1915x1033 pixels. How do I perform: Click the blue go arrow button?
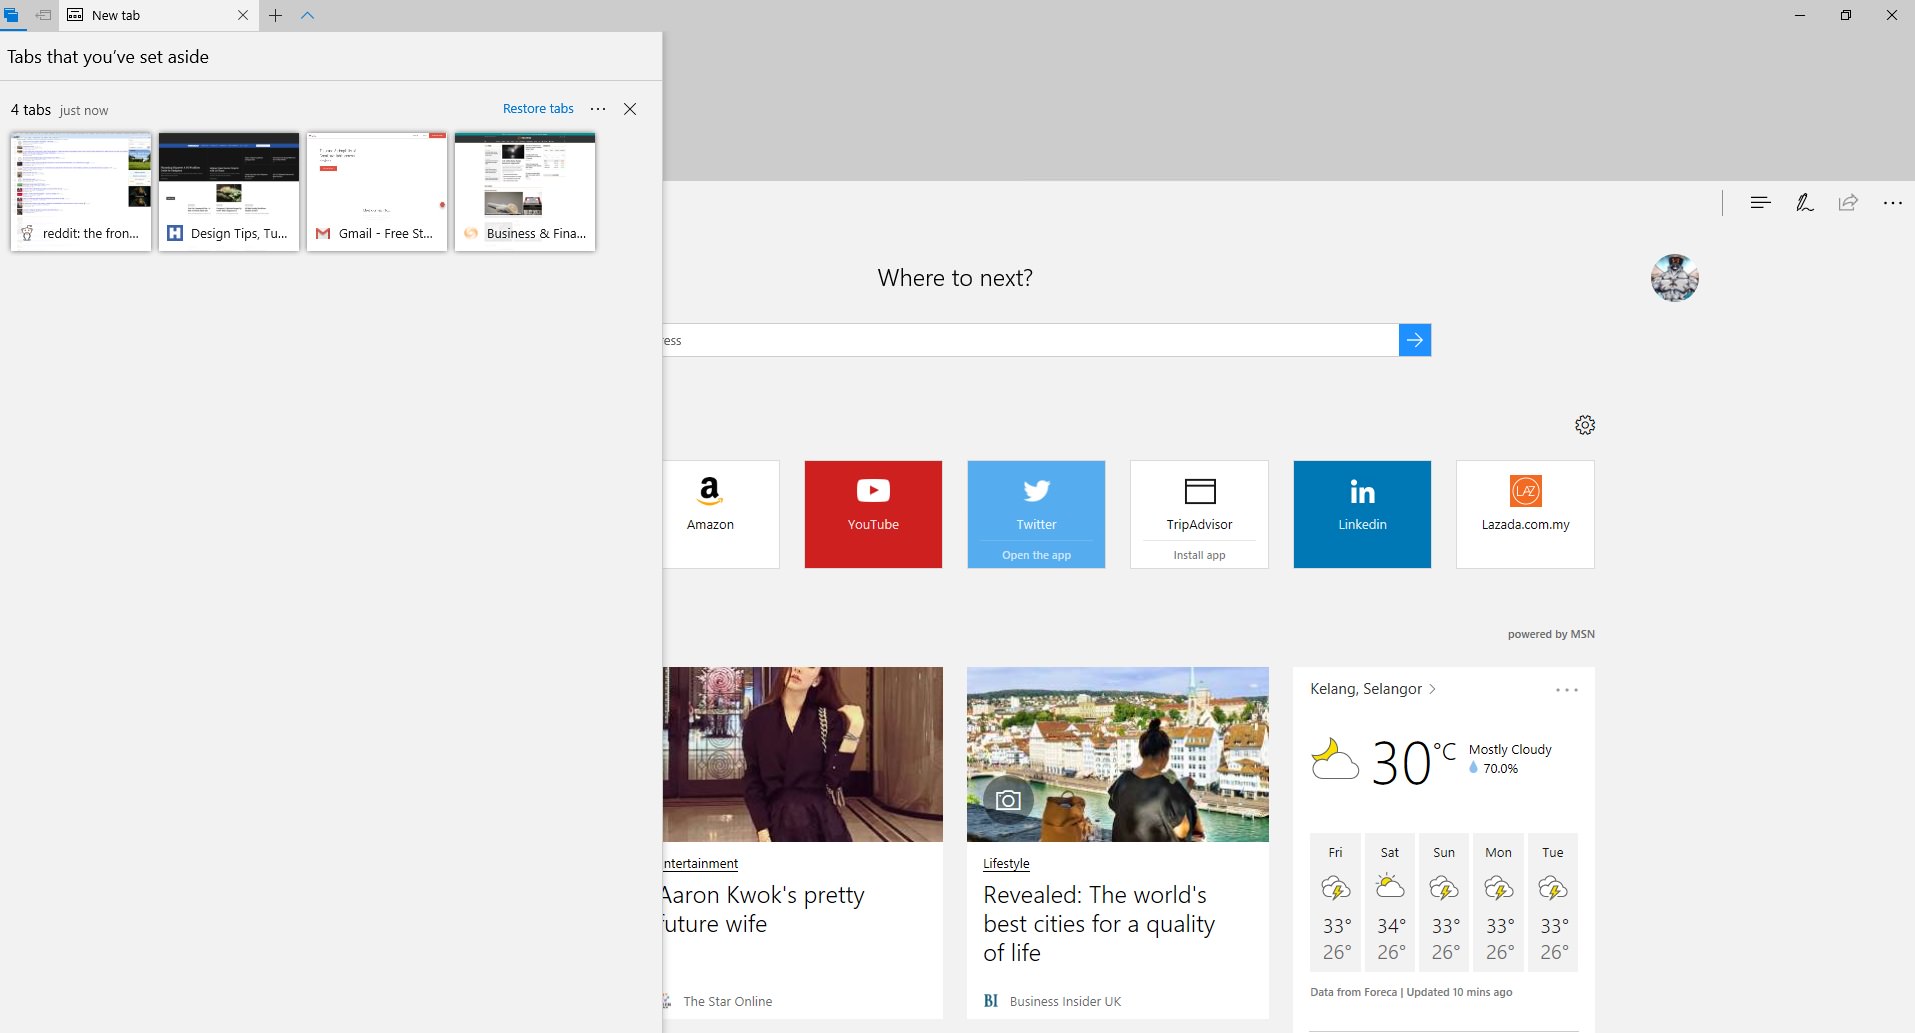pyautogui.click(x=1415, y=340)
